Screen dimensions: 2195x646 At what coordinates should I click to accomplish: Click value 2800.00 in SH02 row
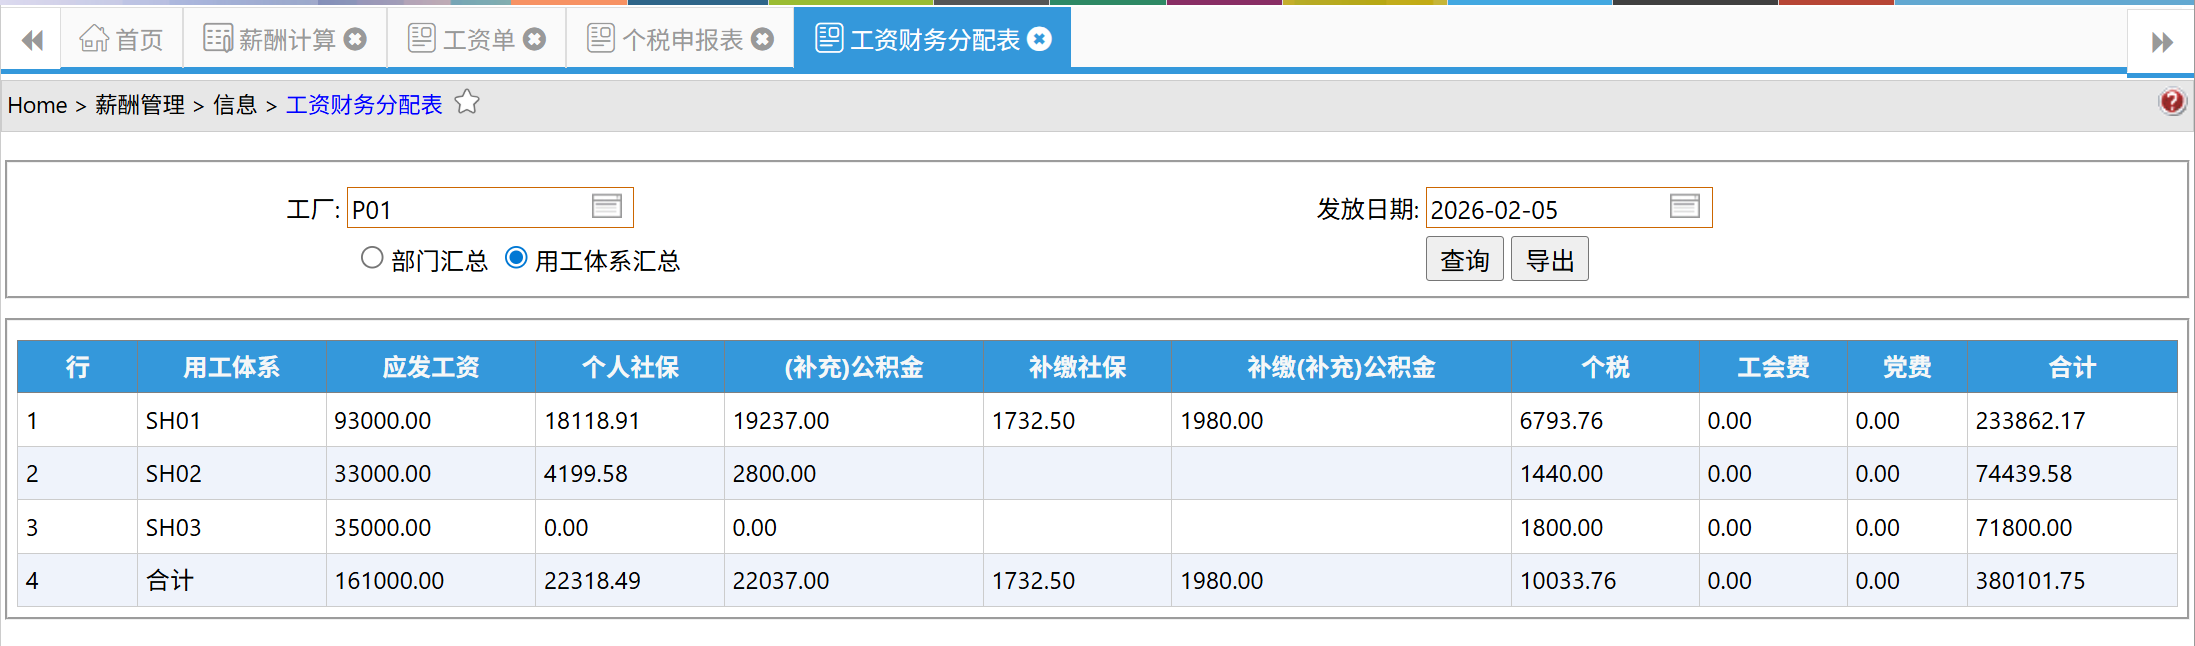click(x=774, y=474)
